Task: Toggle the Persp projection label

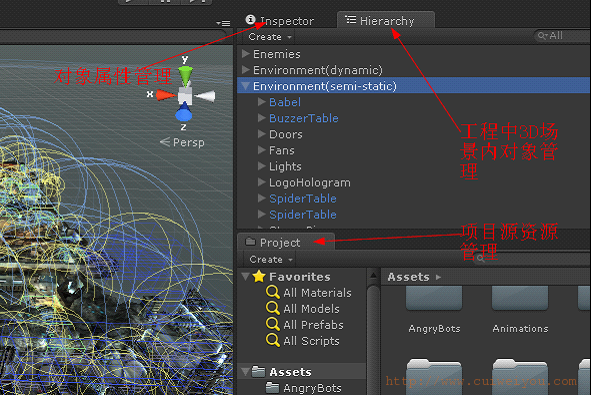Action: pyautogui.click(x=182, y=142)
